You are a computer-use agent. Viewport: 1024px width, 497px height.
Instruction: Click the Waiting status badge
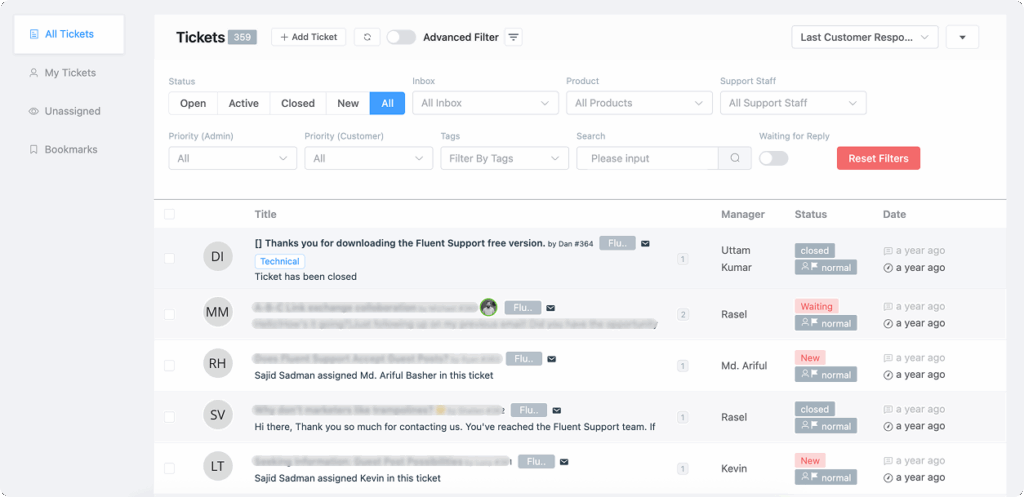(x=816, y=306)
